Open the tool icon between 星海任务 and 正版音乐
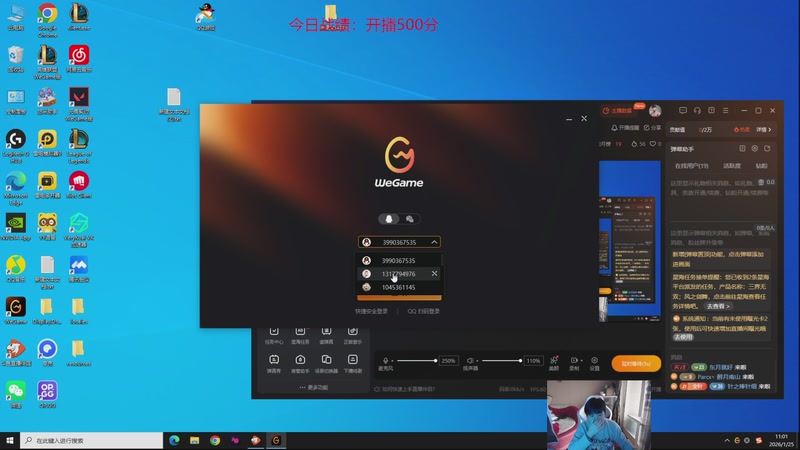800x450 pixels. [x=327, y=336]
